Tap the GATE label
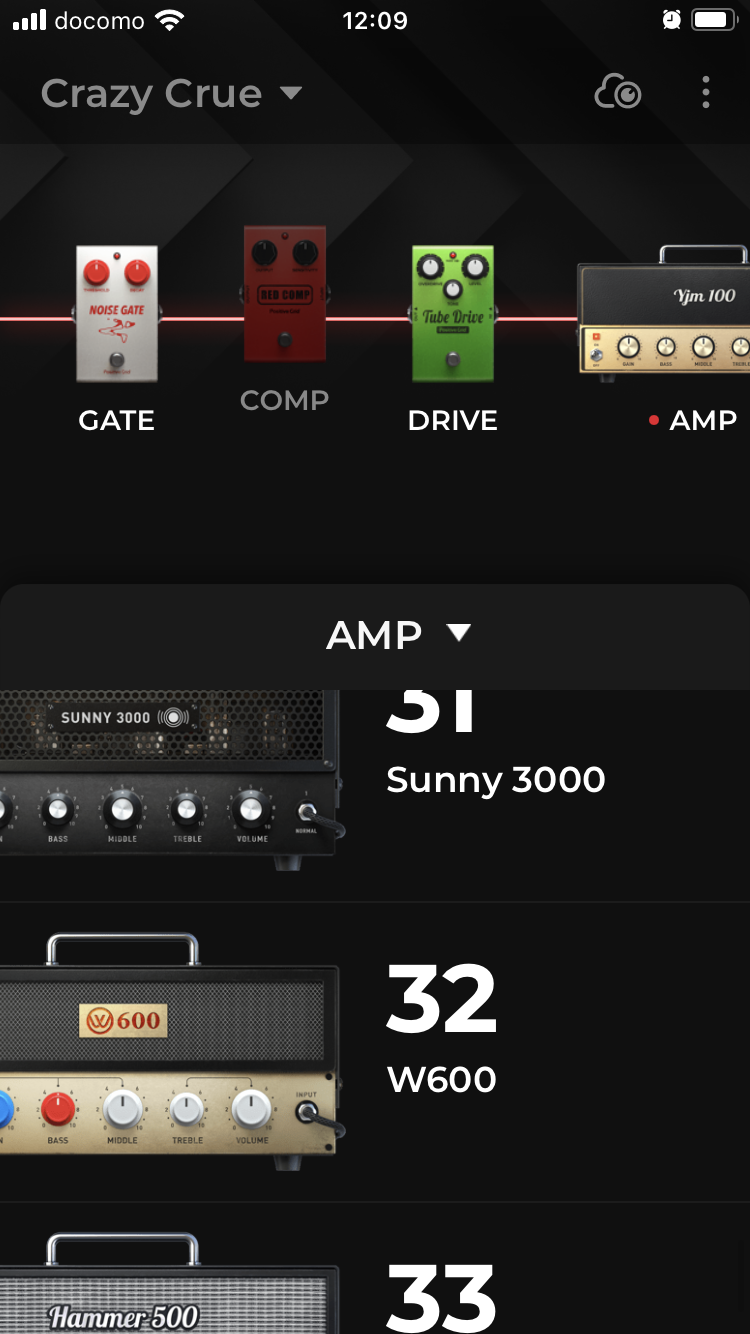This screenshot has height=1334, width=750. [116, 420]
